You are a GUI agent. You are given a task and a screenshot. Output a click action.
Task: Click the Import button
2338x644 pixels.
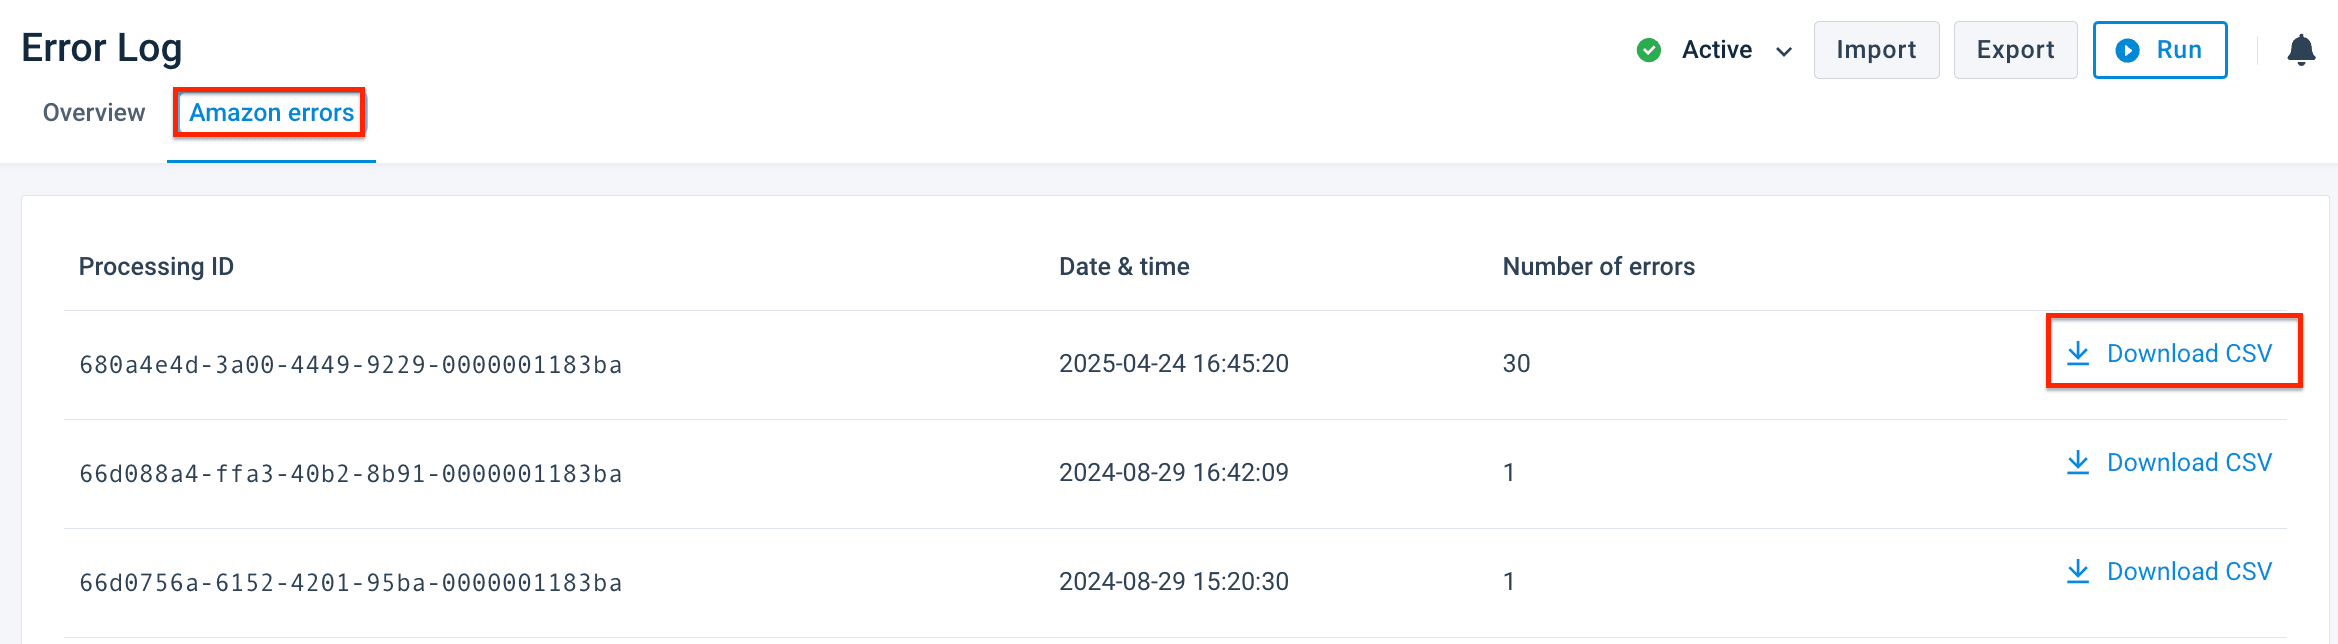(x=1876, y=49)
